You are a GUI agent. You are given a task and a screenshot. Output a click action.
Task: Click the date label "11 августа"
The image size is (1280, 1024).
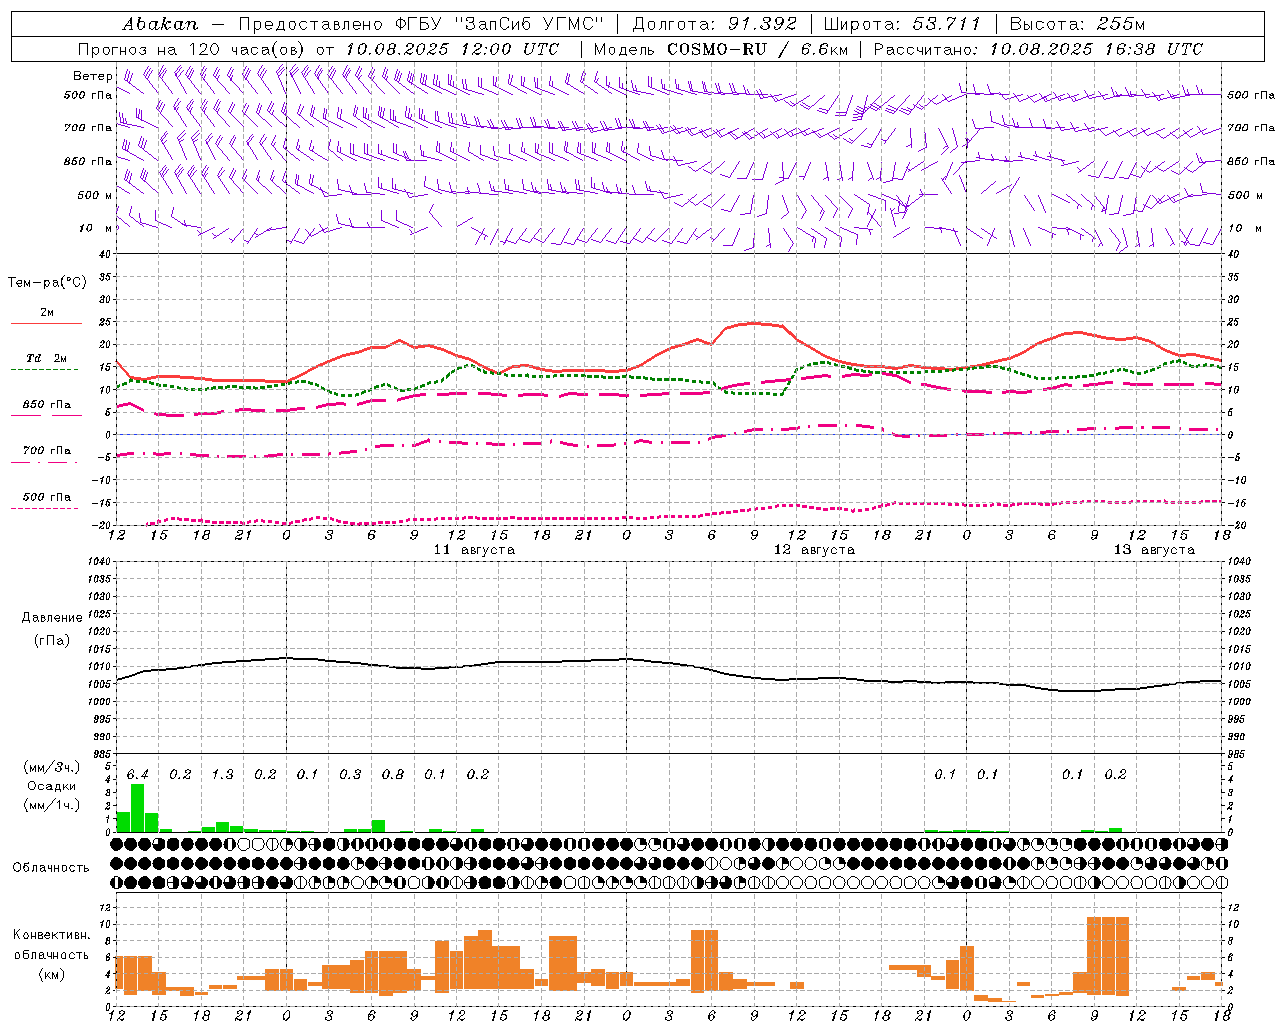(x=474, y=550)
